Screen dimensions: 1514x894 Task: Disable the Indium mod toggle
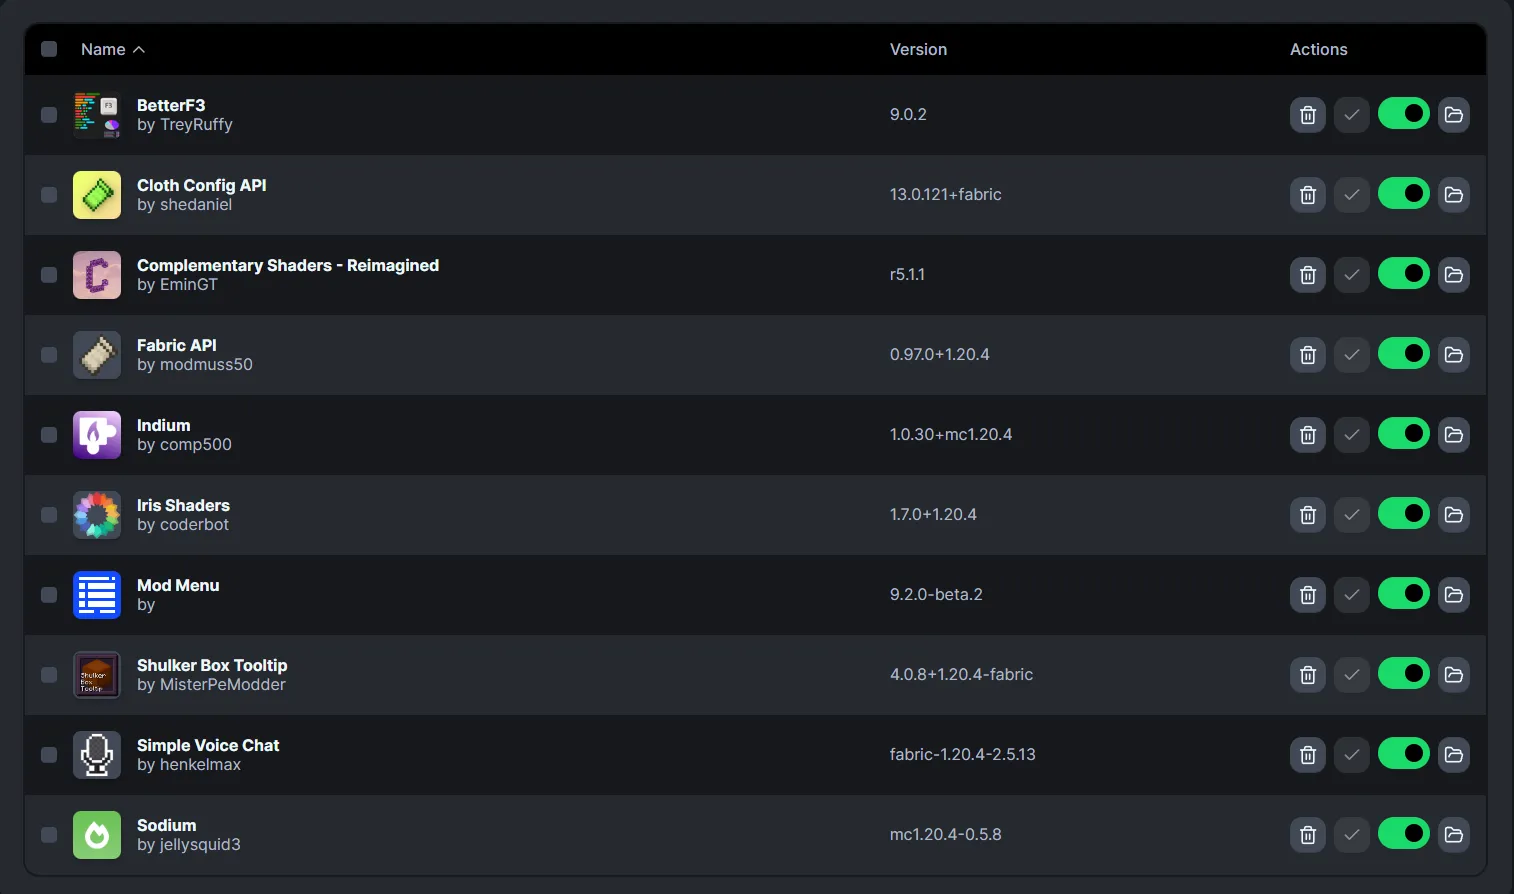click(1403, 434)
